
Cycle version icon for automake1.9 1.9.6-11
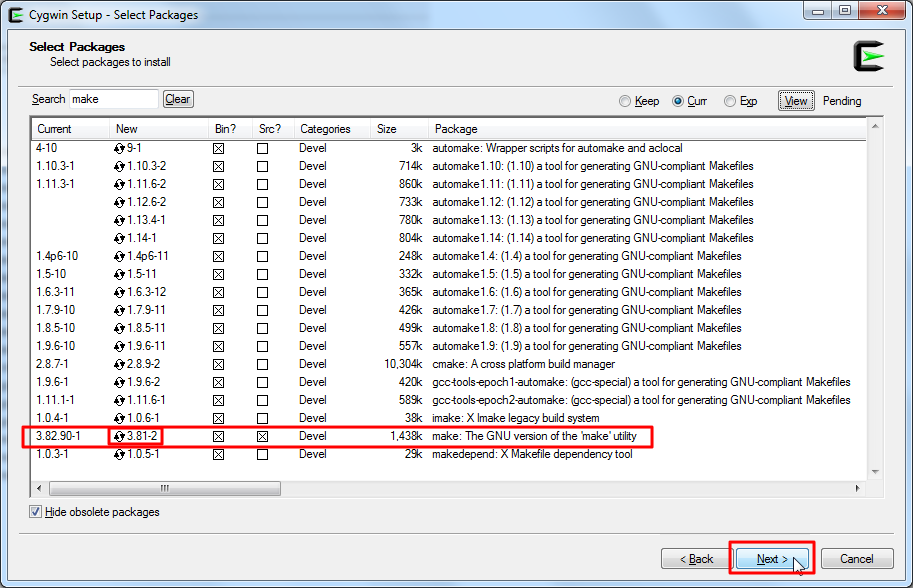(119, 346)
